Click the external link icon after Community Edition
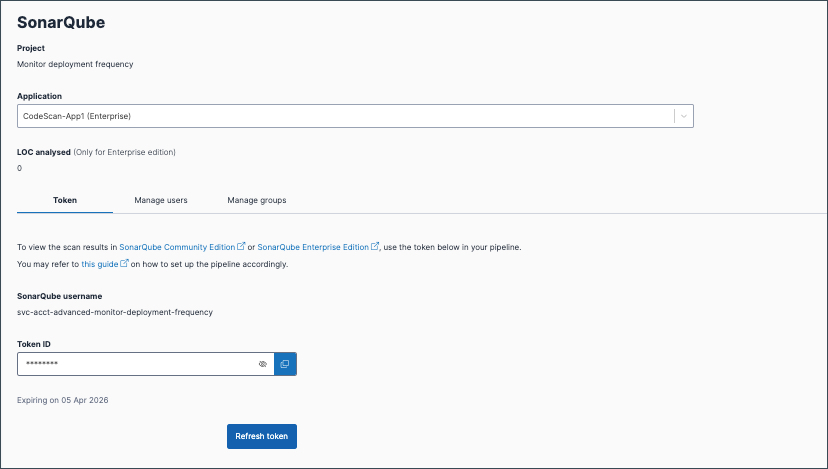828x469 pixels. tap(241, 246)
